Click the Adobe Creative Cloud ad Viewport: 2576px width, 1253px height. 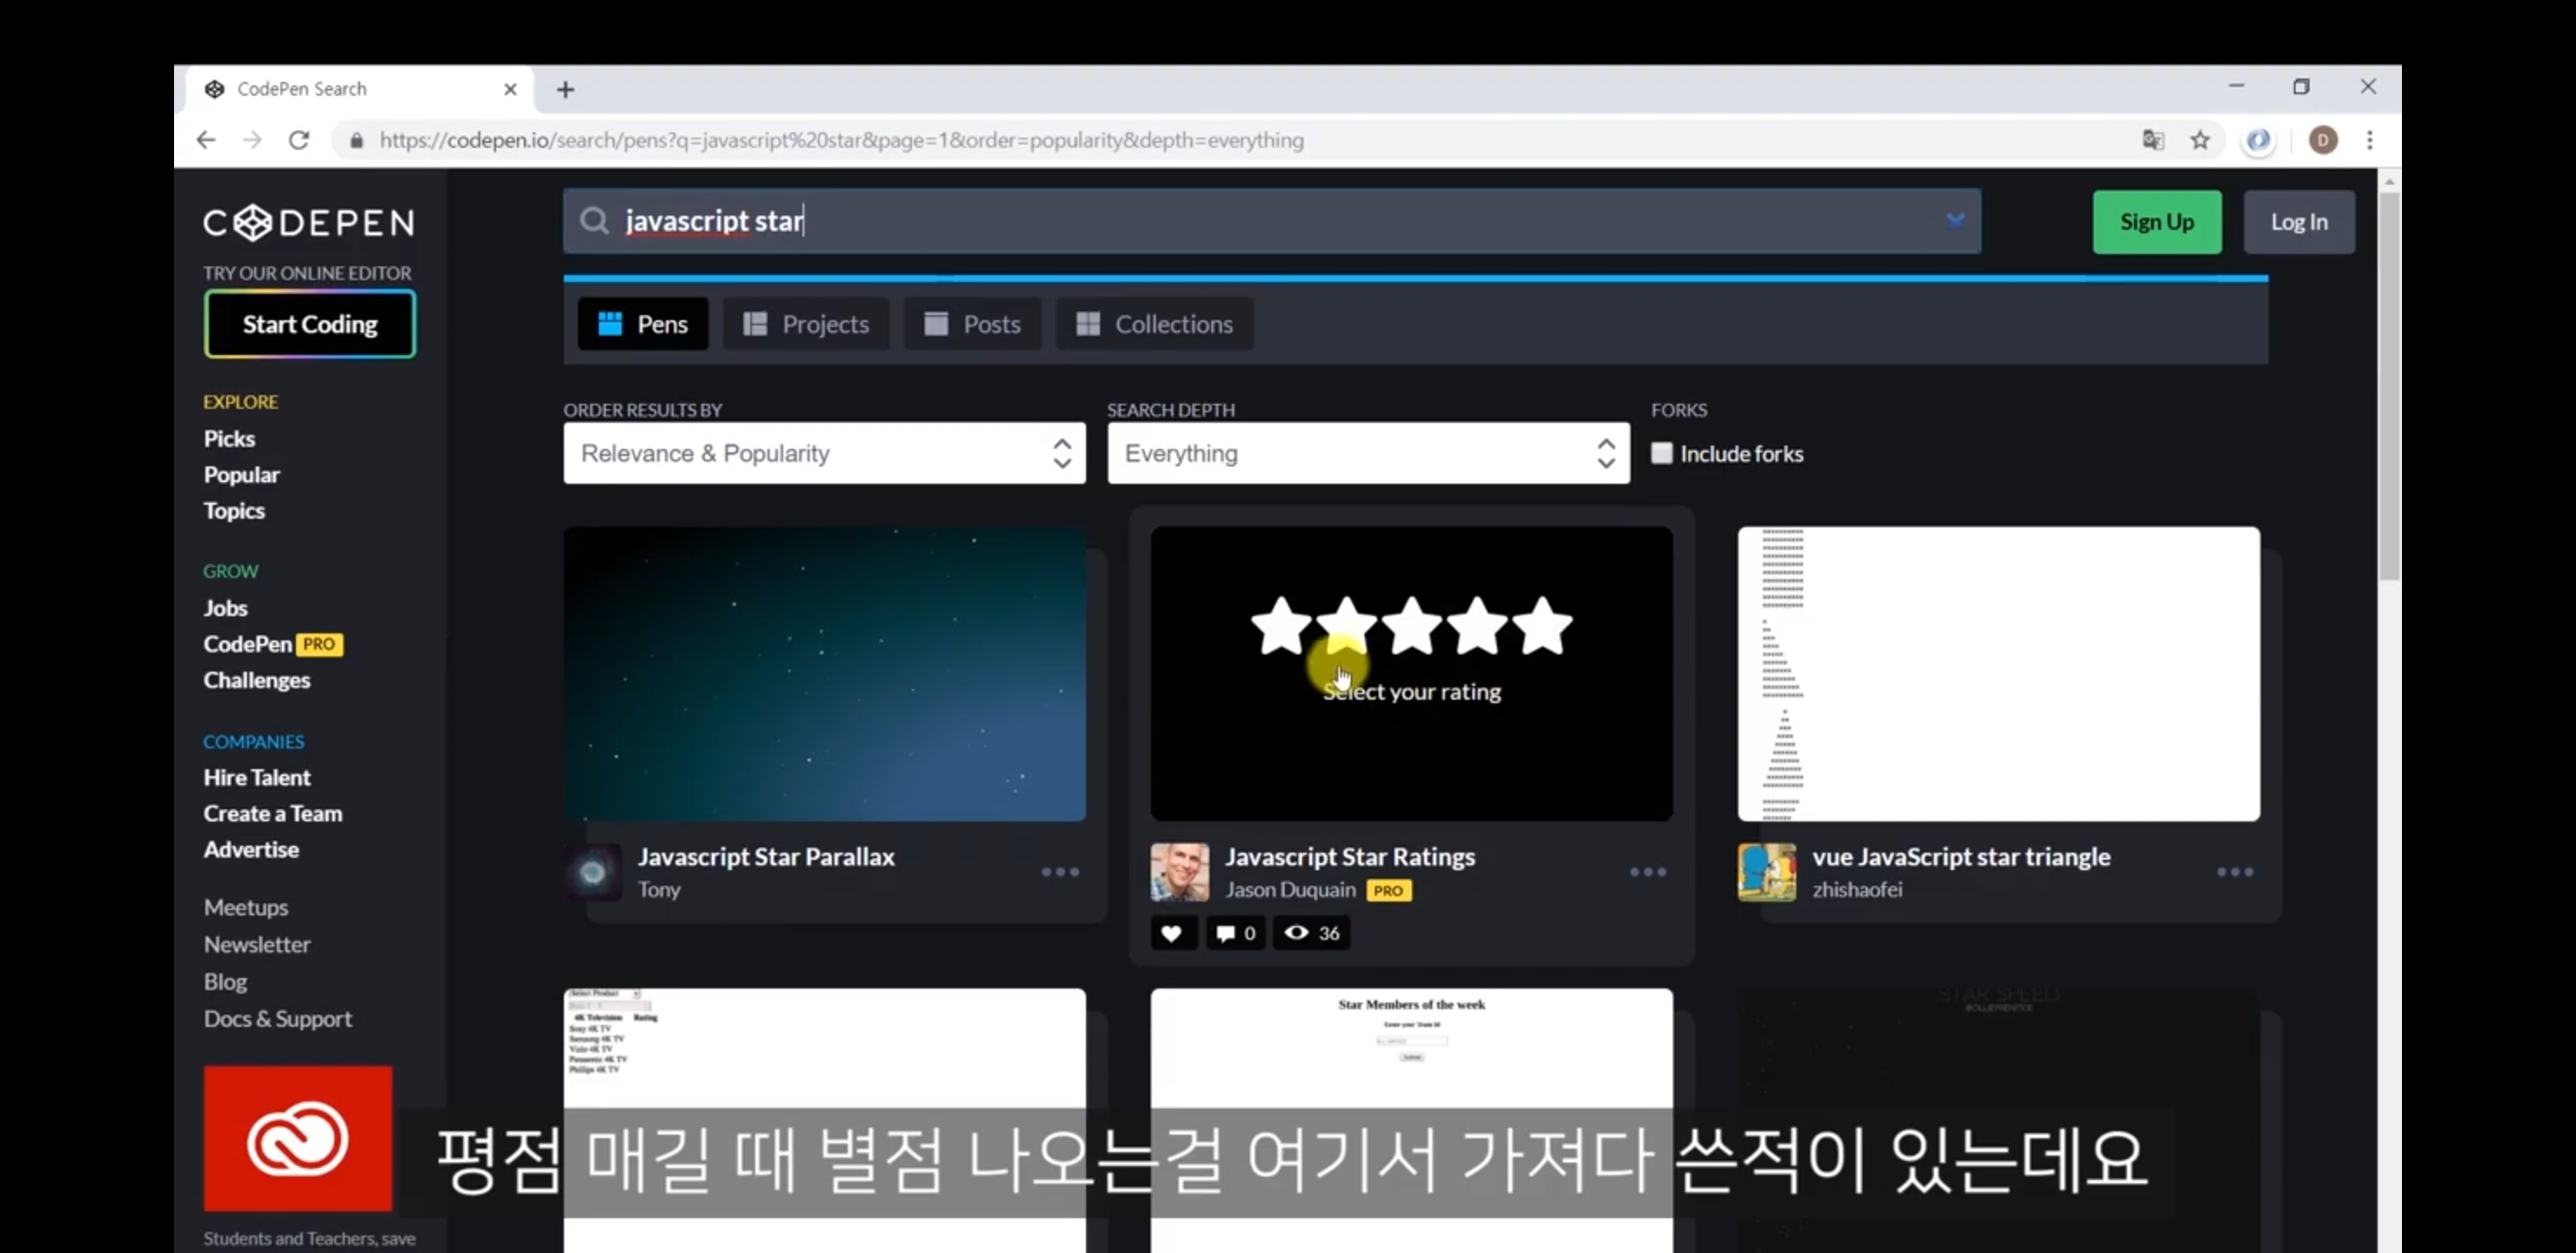[x=298, y=1138]
